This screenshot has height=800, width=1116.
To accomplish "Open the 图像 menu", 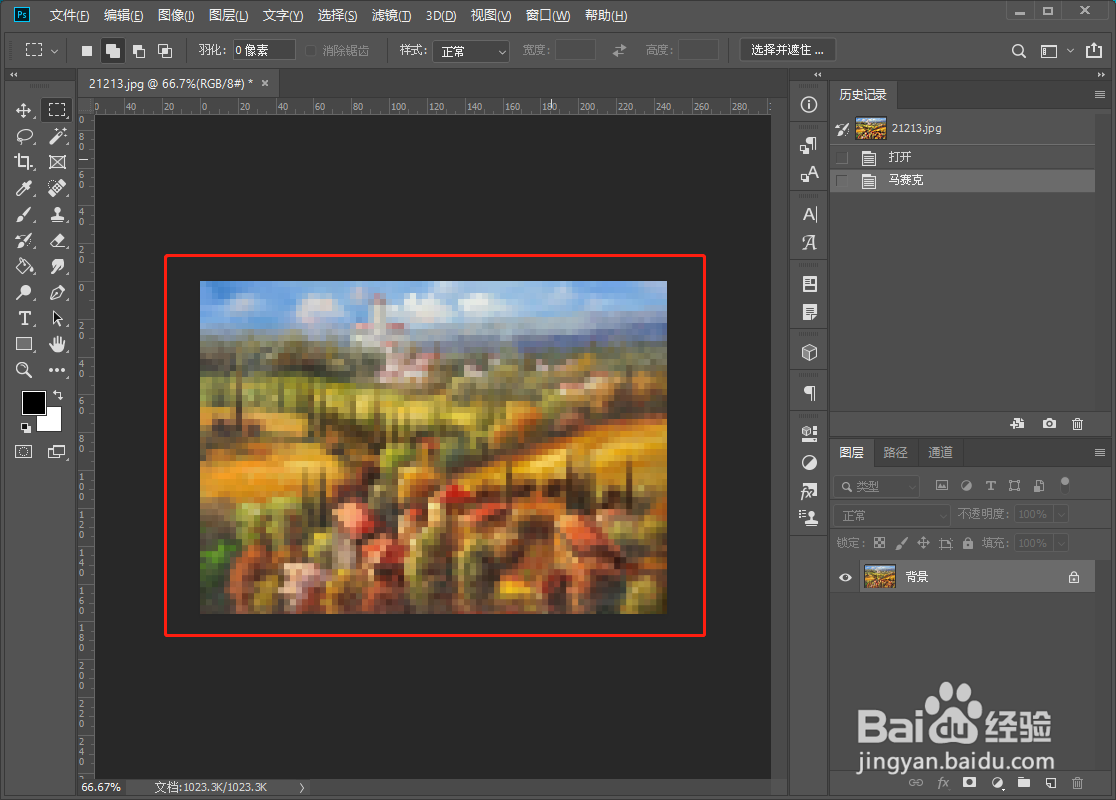I will (176, 16).
